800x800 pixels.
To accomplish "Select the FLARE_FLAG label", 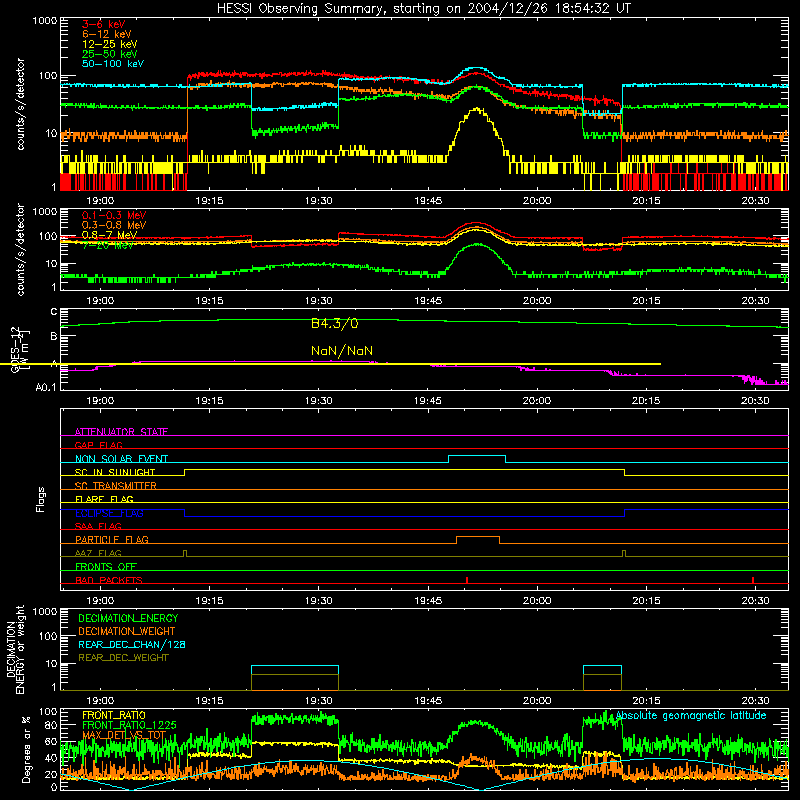I will click(x=104, y=499).
